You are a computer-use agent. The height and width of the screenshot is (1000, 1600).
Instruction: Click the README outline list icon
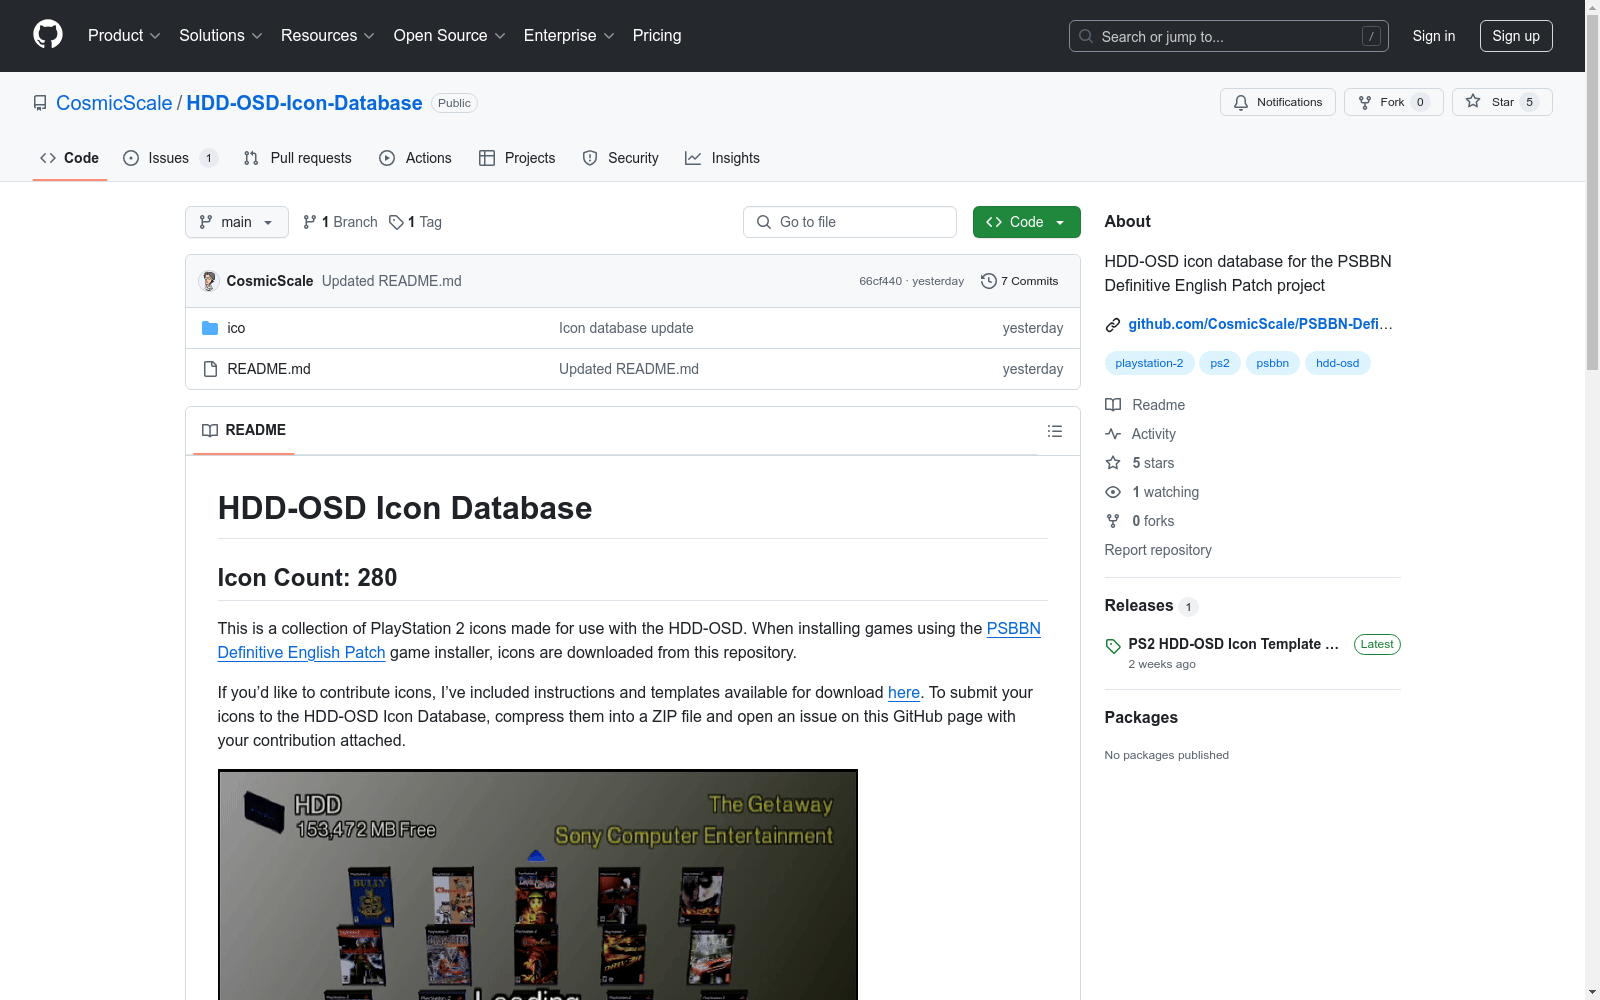point(1054,431)
